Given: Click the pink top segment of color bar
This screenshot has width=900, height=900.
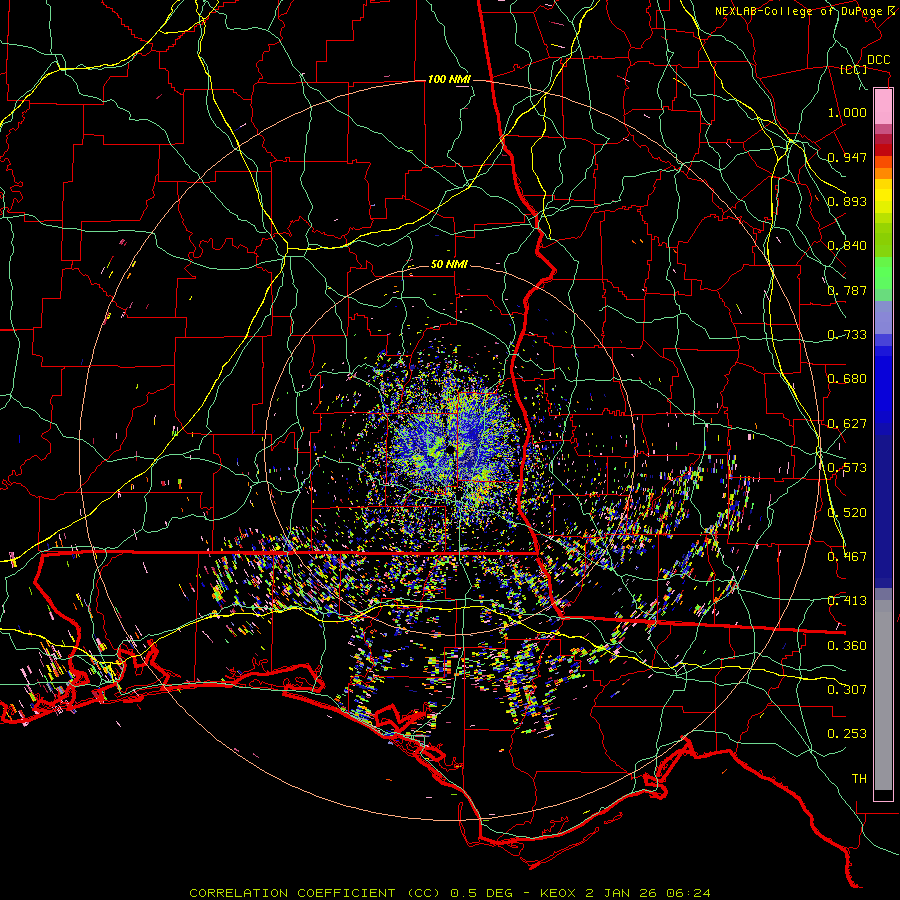Looking at the screenshot, I should pos(883,106).
